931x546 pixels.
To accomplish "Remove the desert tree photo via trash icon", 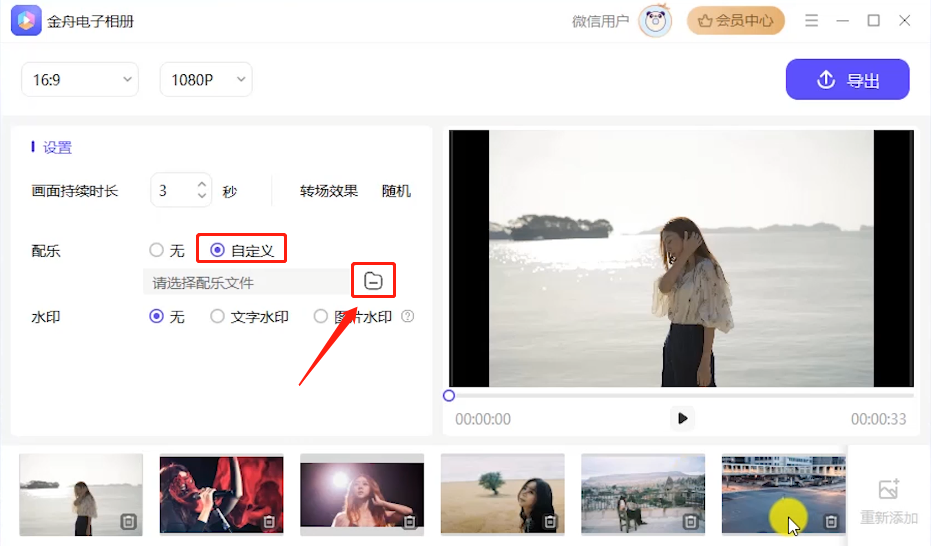I will [550, 522].
